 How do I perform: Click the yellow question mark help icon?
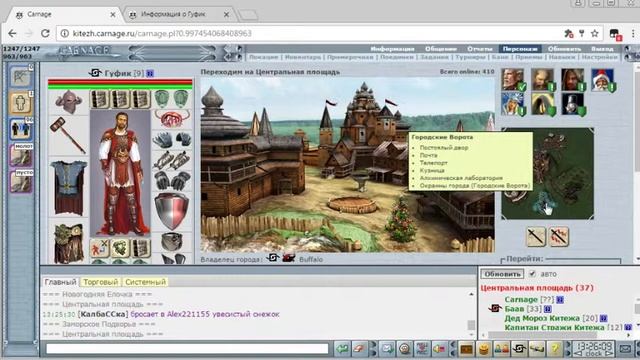(555, 349)
